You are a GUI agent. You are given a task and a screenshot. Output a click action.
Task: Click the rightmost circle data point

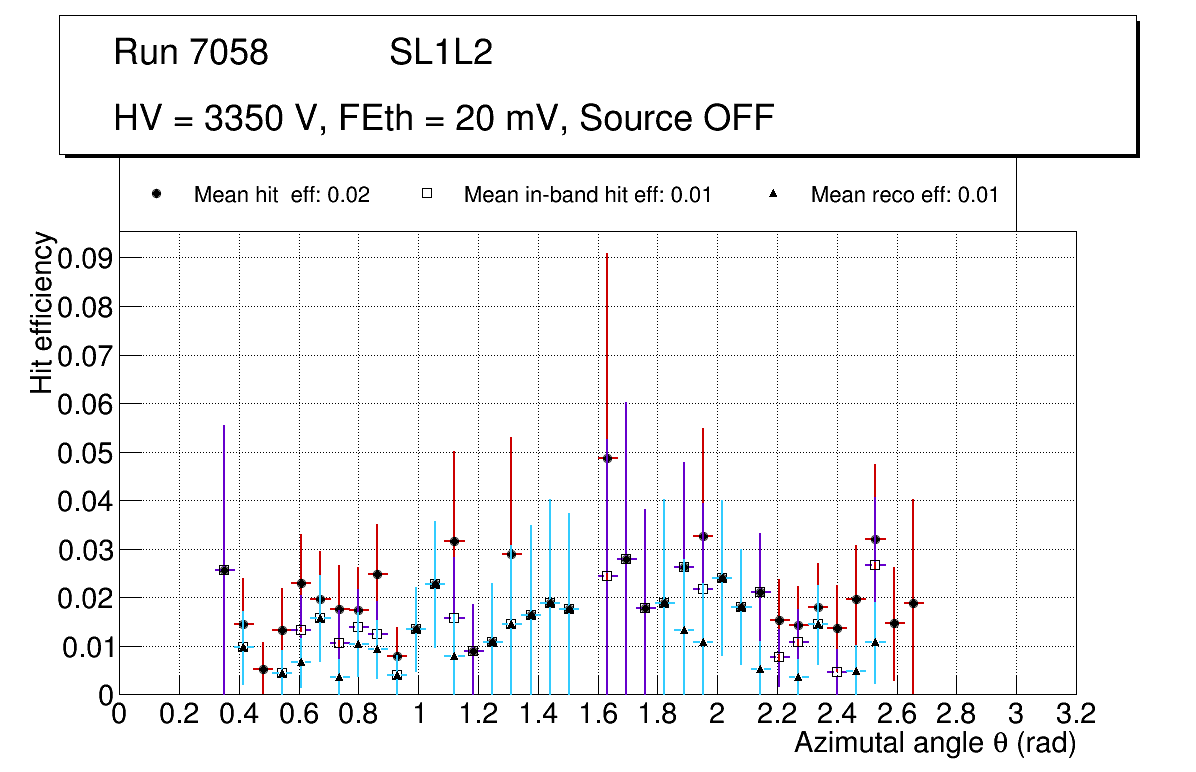(x=912, y=603)
